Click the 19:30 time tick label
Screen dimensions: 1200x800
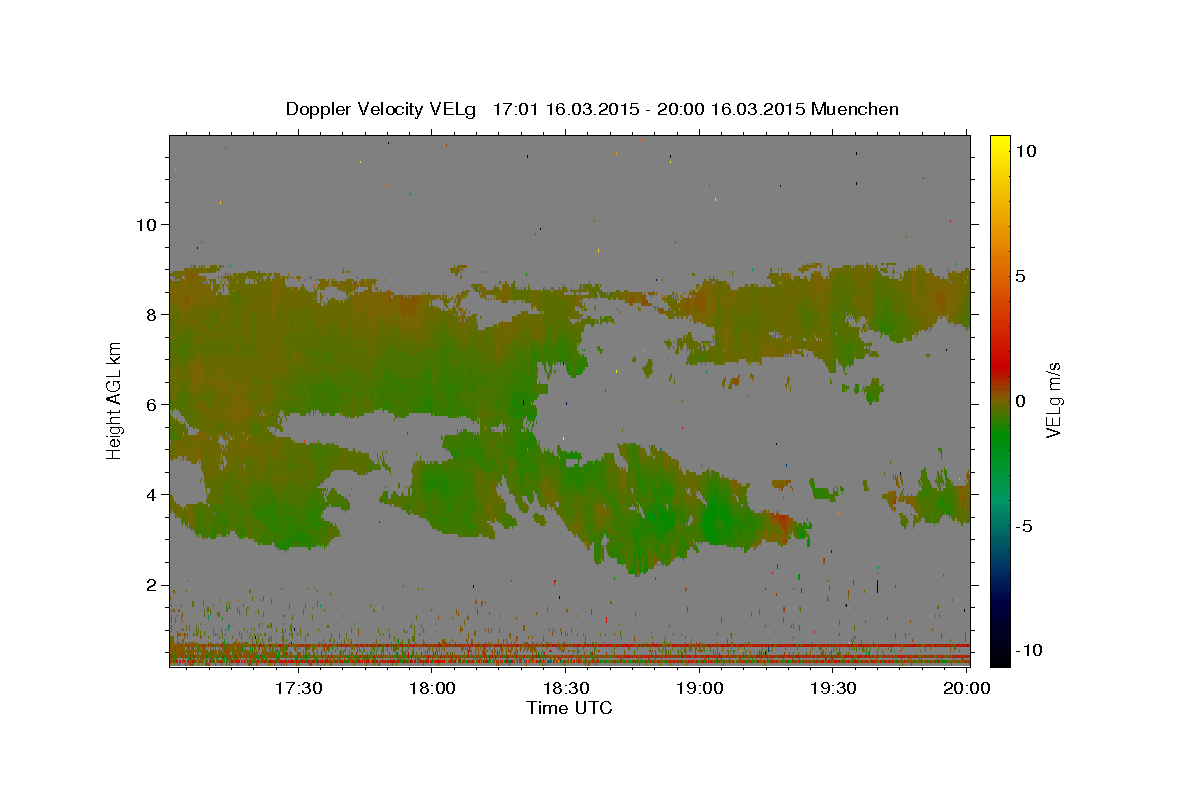point(833,689)
